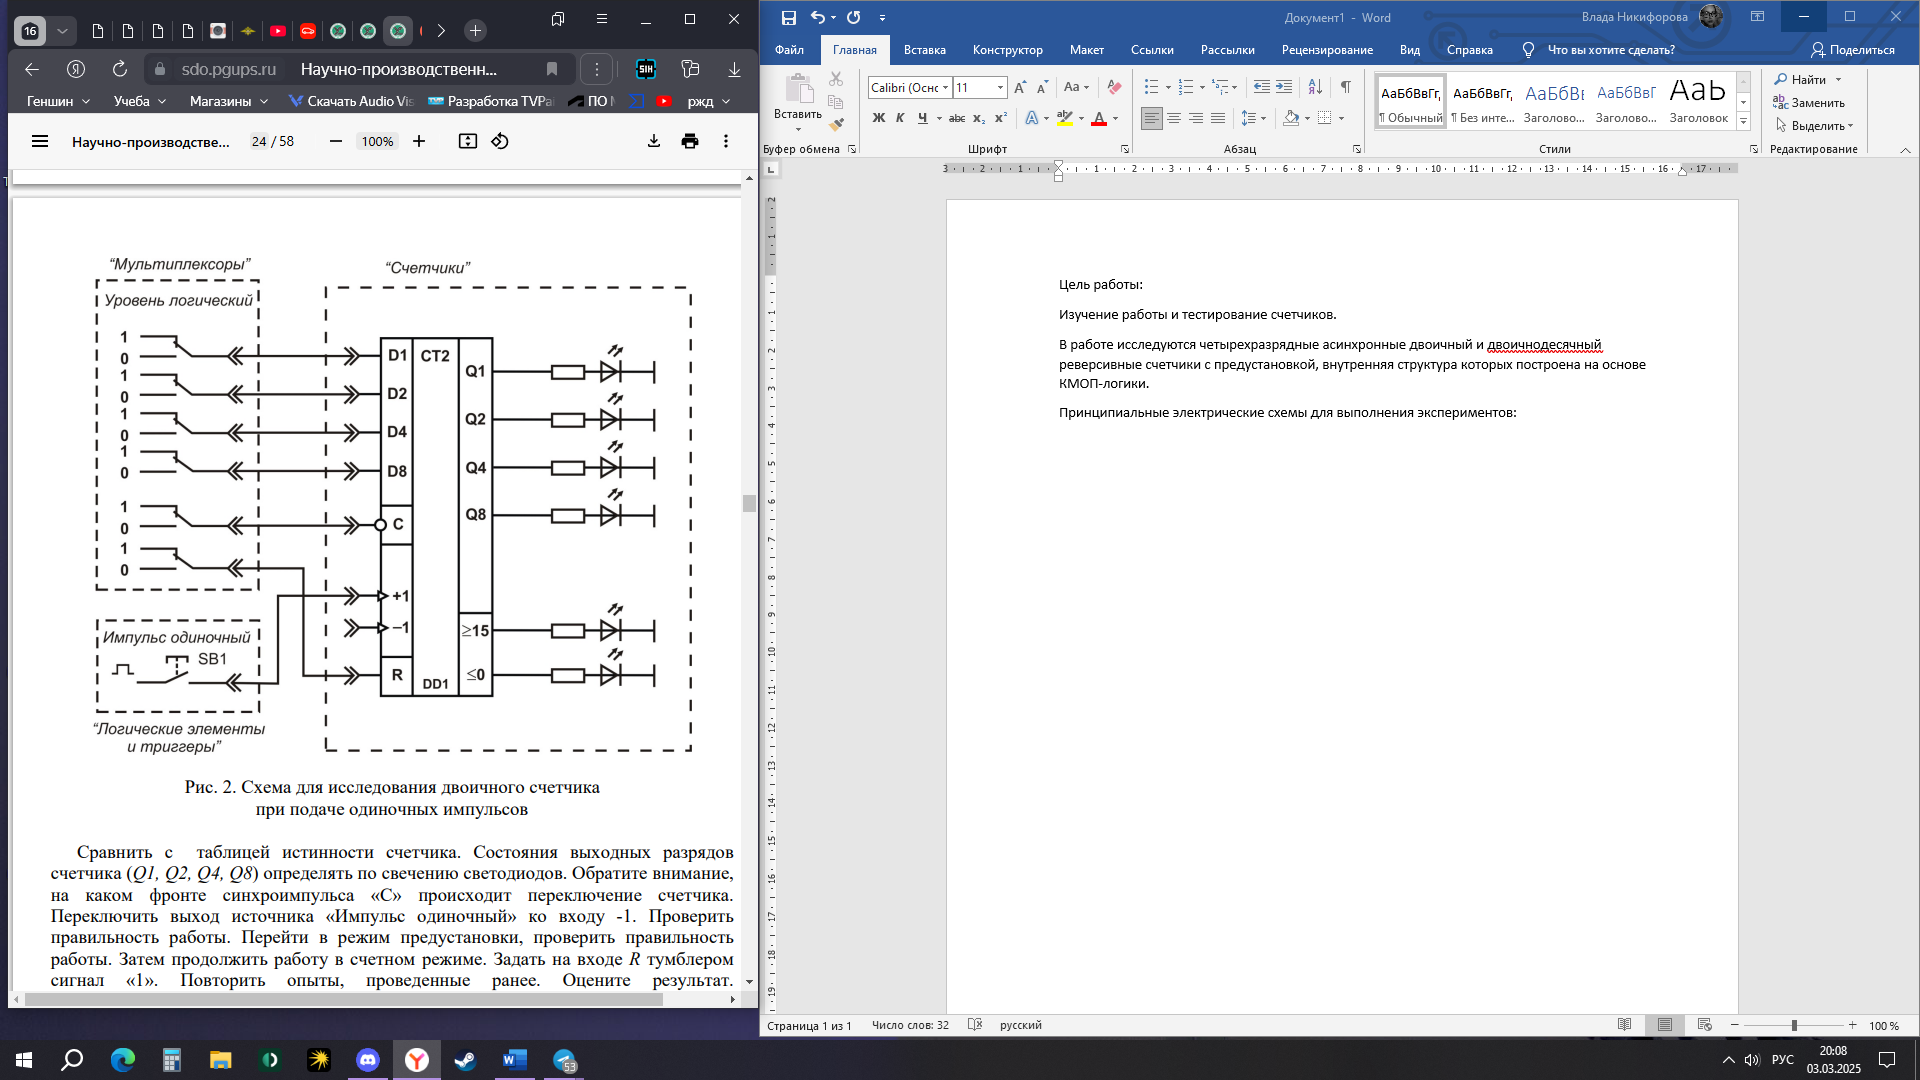Switch to Read Mode view in the status bar
Image resolution: width=1920 pixels, height=1080 pixels.
[1625, 1025]
